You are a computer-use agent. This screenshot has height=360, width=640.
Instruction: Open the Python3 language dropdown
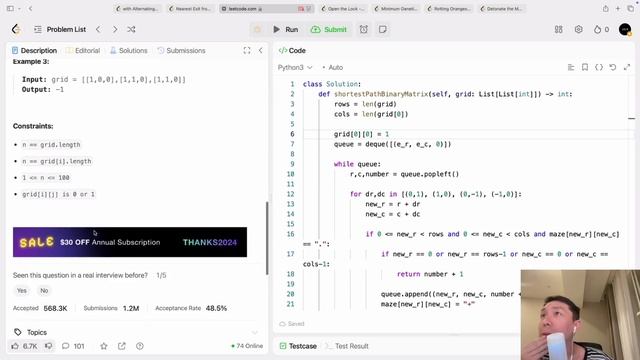coord(295,67)
